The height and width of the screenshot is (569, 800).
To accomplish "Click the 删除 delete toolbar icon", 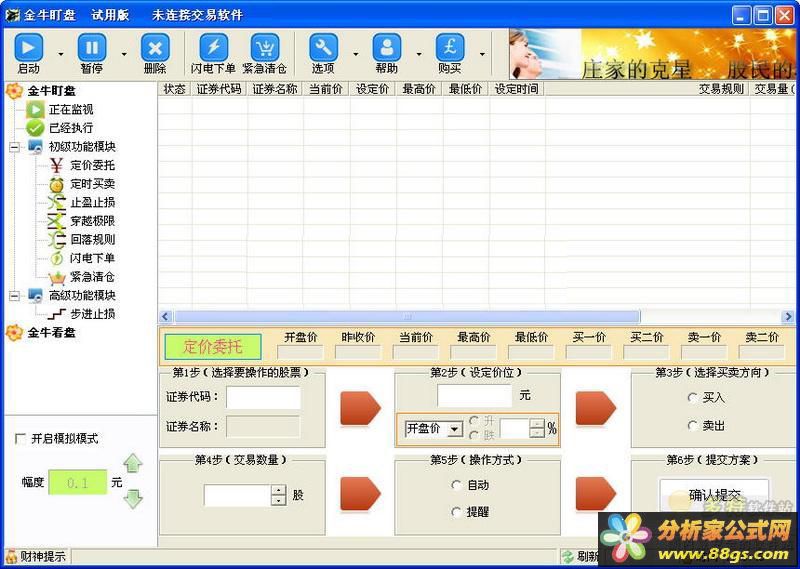I will click(155, 48).
